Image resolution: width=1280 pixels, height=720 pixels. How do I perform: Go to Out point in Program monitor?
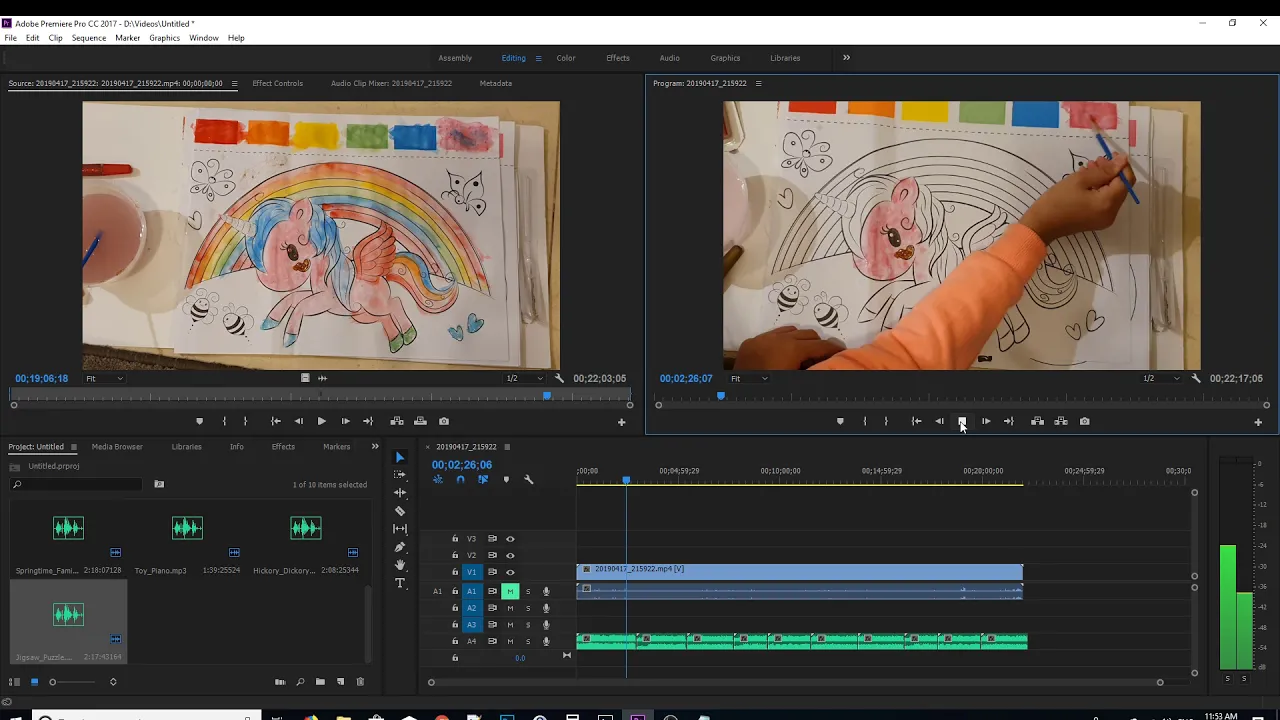(x=1008, y=421)
